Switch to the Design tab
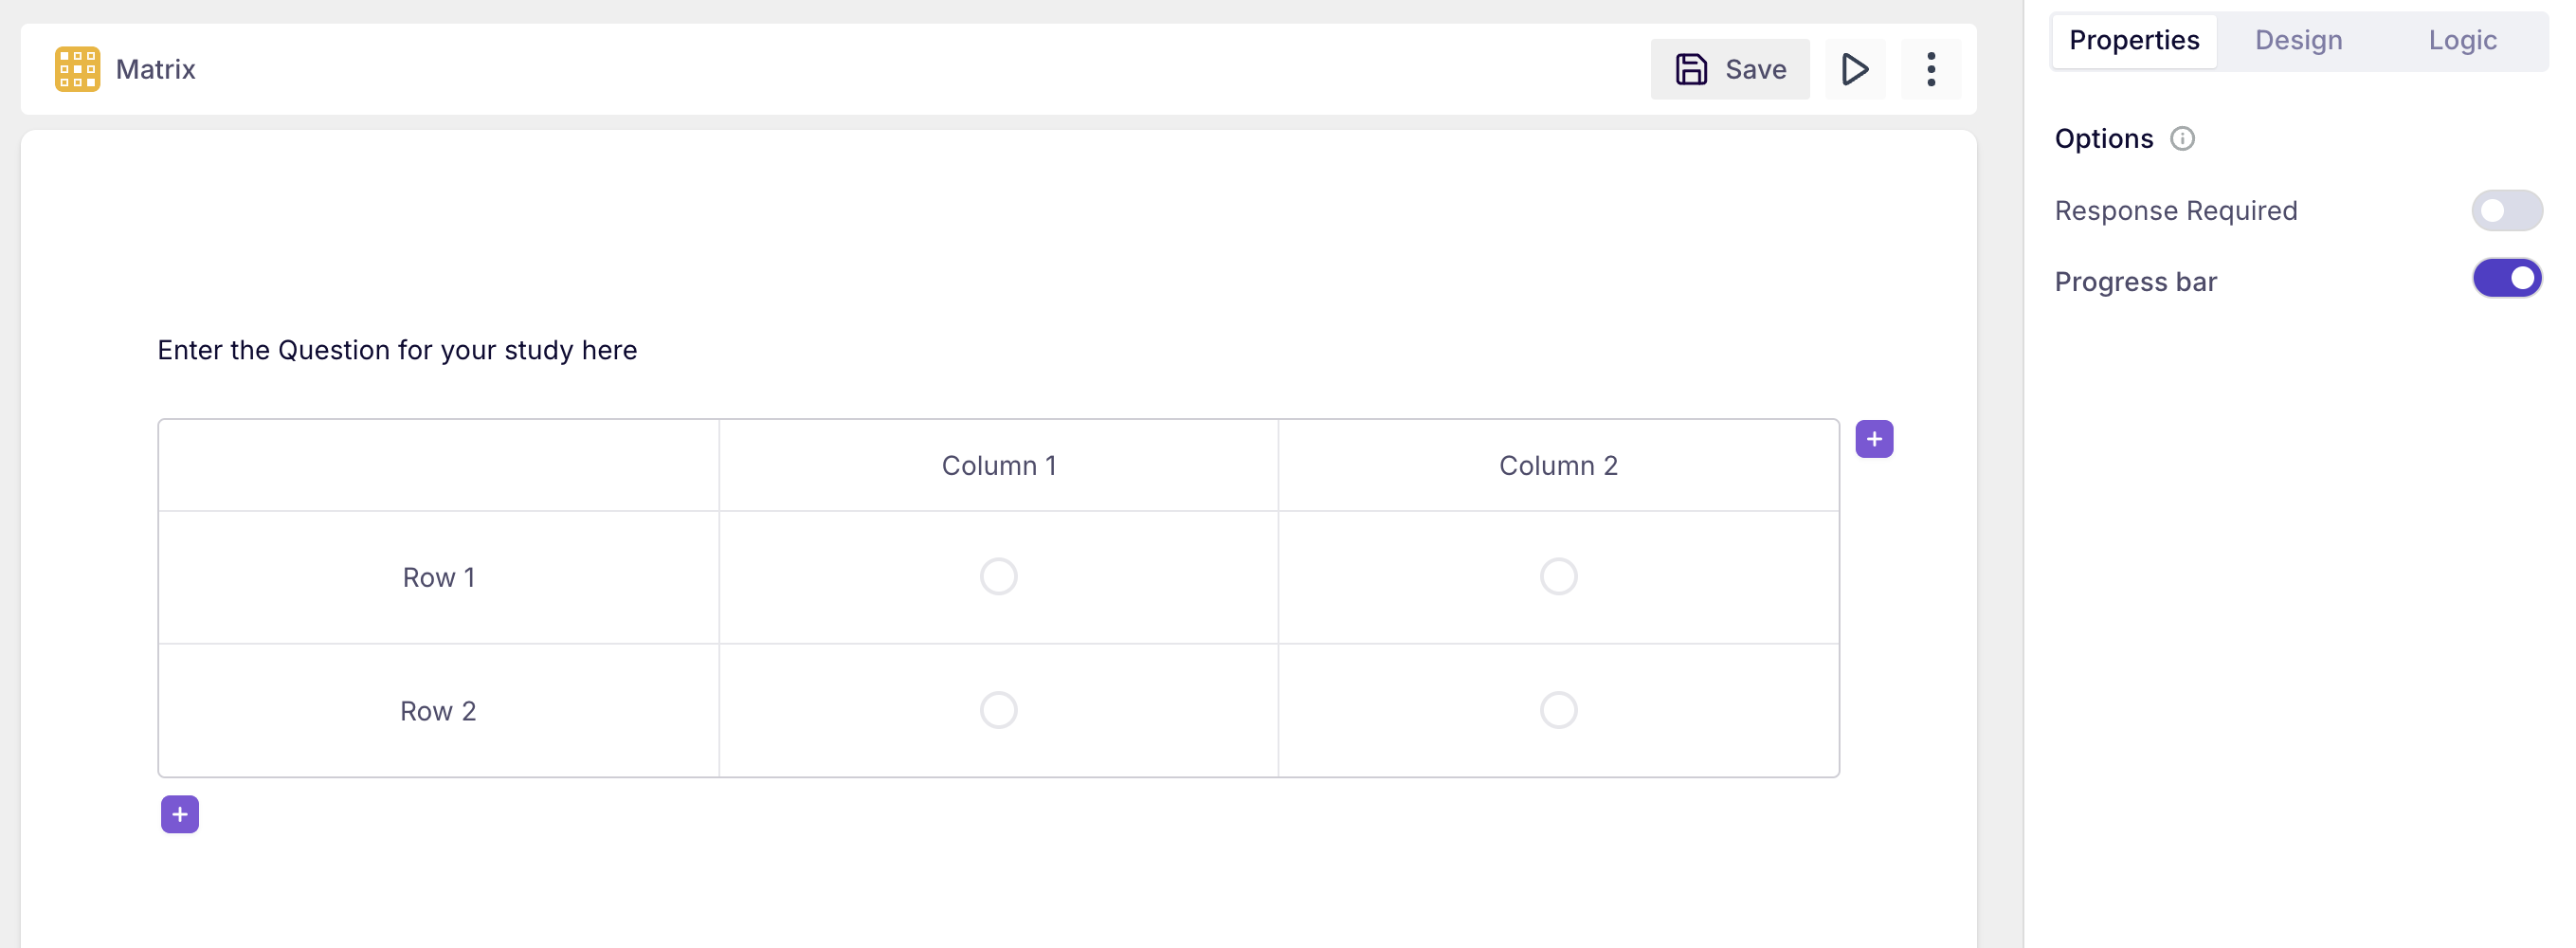Image resolution: width=2576 pixels, height=948 pixels. (2298, 41)
